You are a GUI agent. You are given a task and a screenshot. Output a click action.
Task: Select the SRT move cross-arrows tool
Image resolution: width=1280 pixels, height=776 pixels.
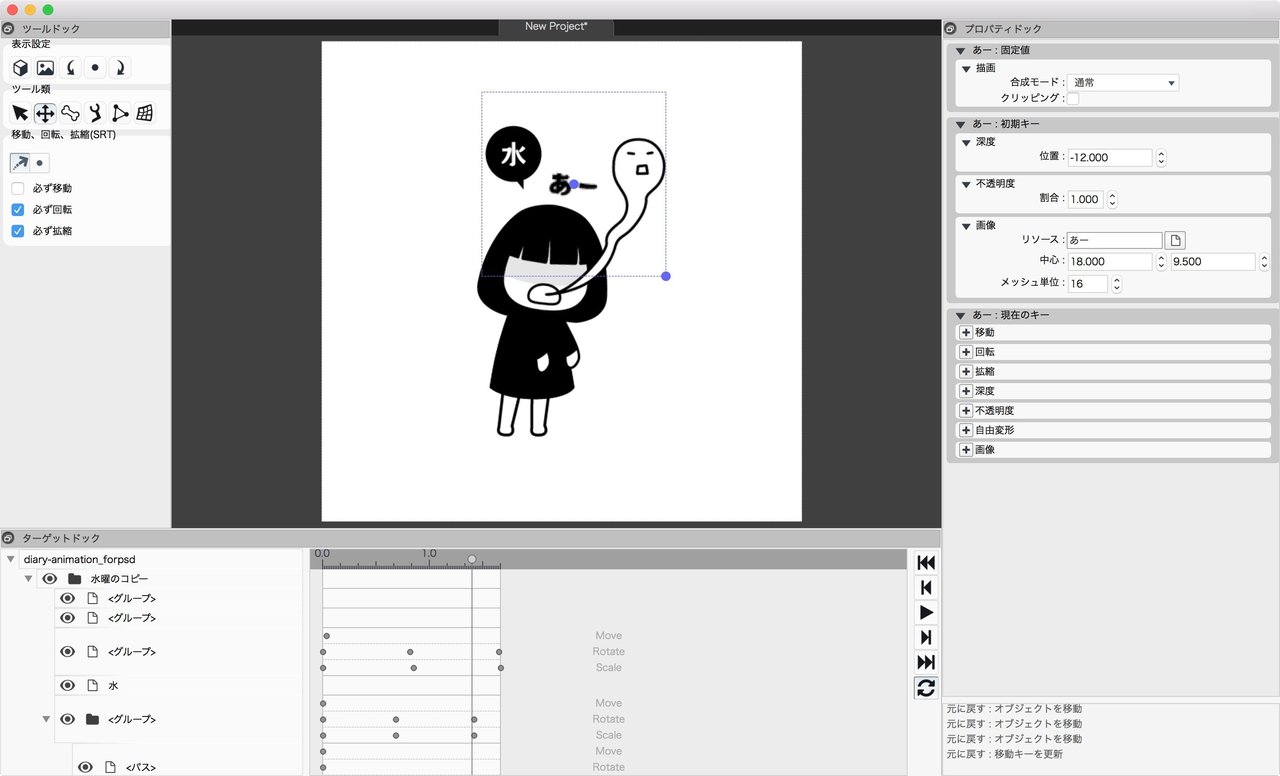pyautogui.click(x=45, y=113)
